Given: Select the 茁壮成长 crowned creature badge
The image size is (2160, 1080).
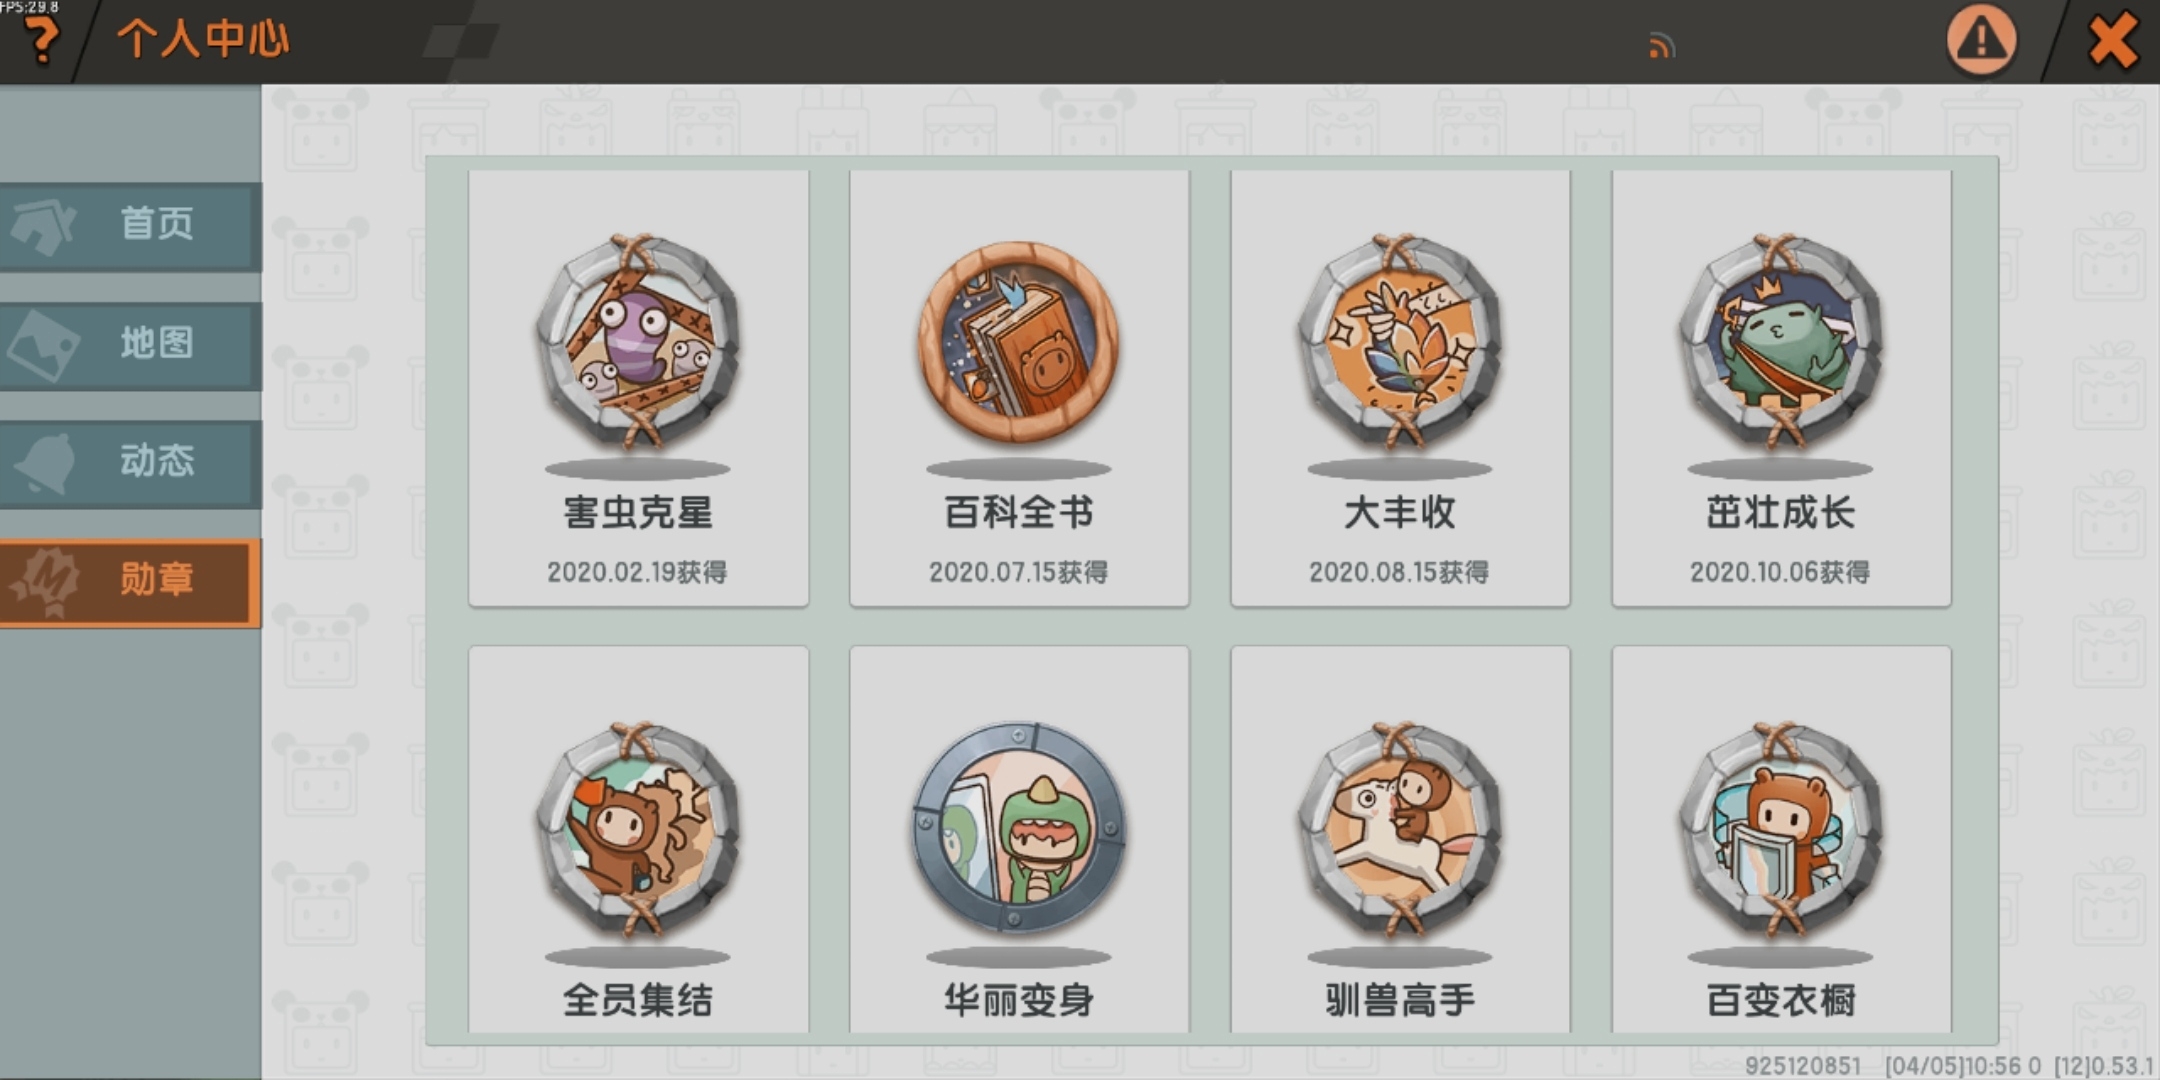Looking at the screenshot, I should [1780, 341].
